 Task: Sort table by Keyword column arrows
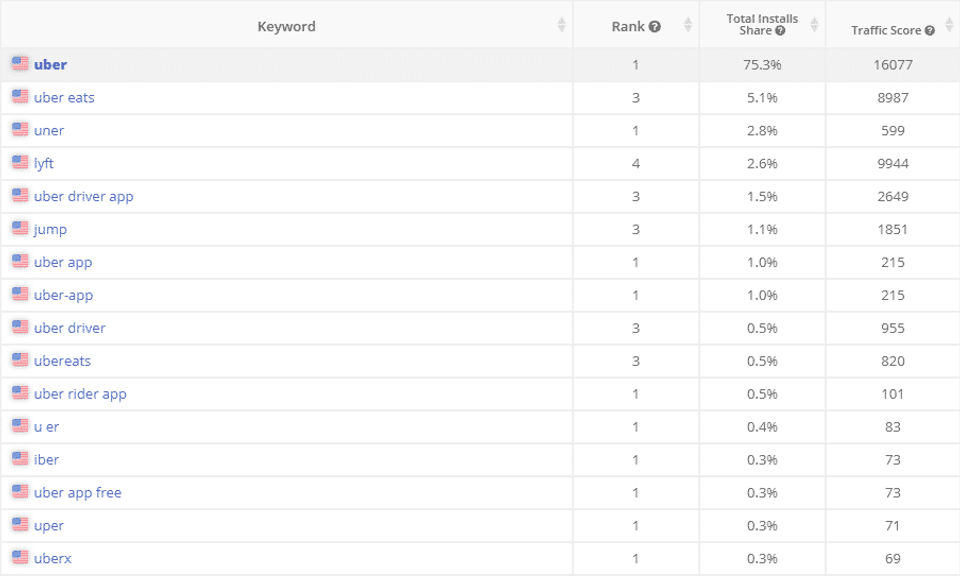pyautogui.click(x=561, y=25)
